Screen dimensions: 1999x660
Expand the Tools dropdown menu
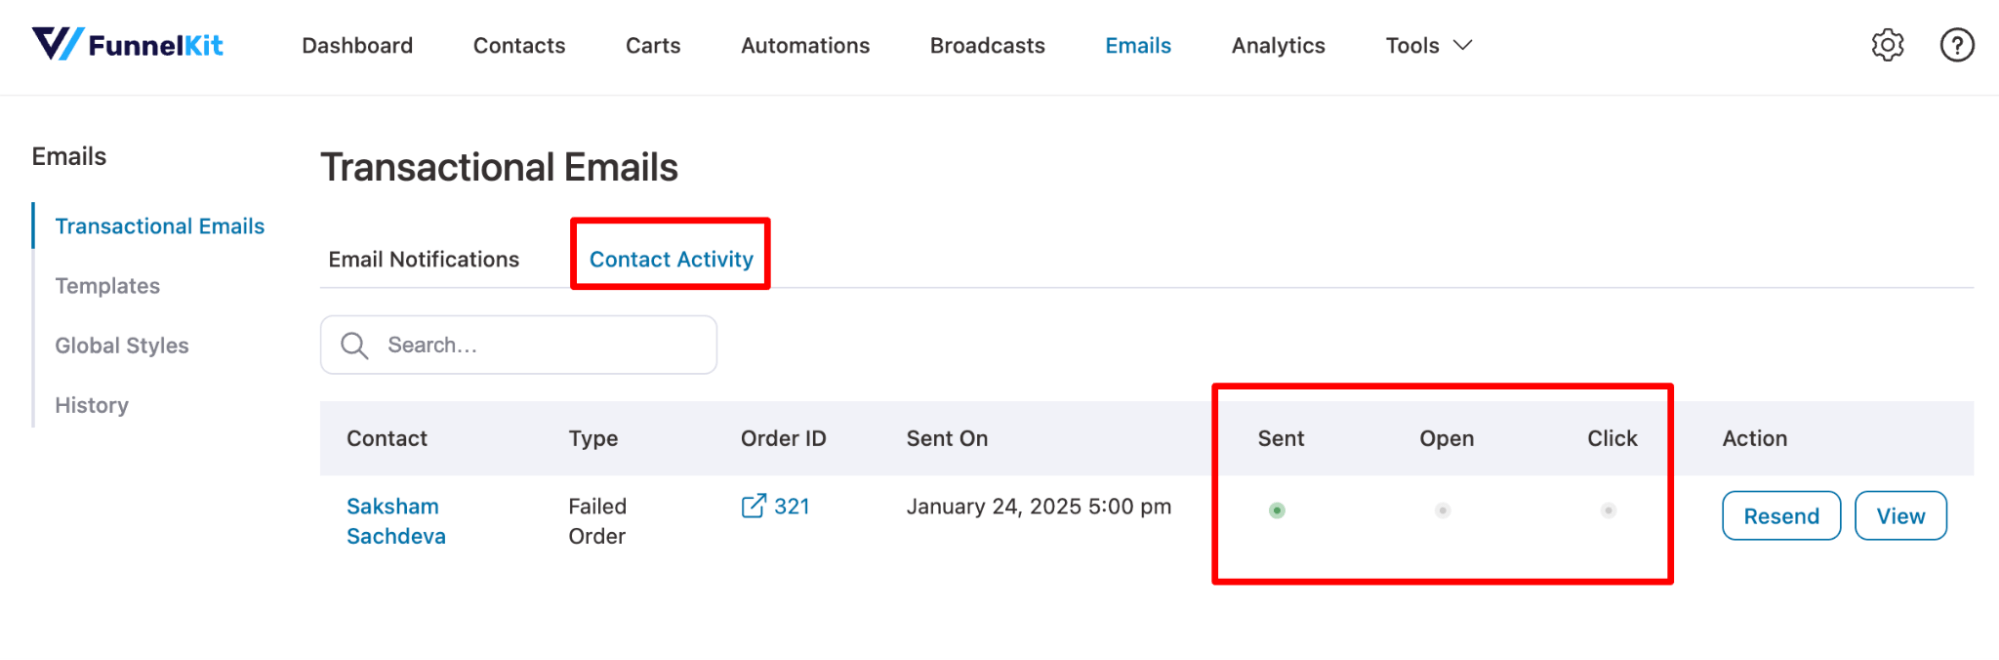pyautogui.click(x=1428, y=46)
